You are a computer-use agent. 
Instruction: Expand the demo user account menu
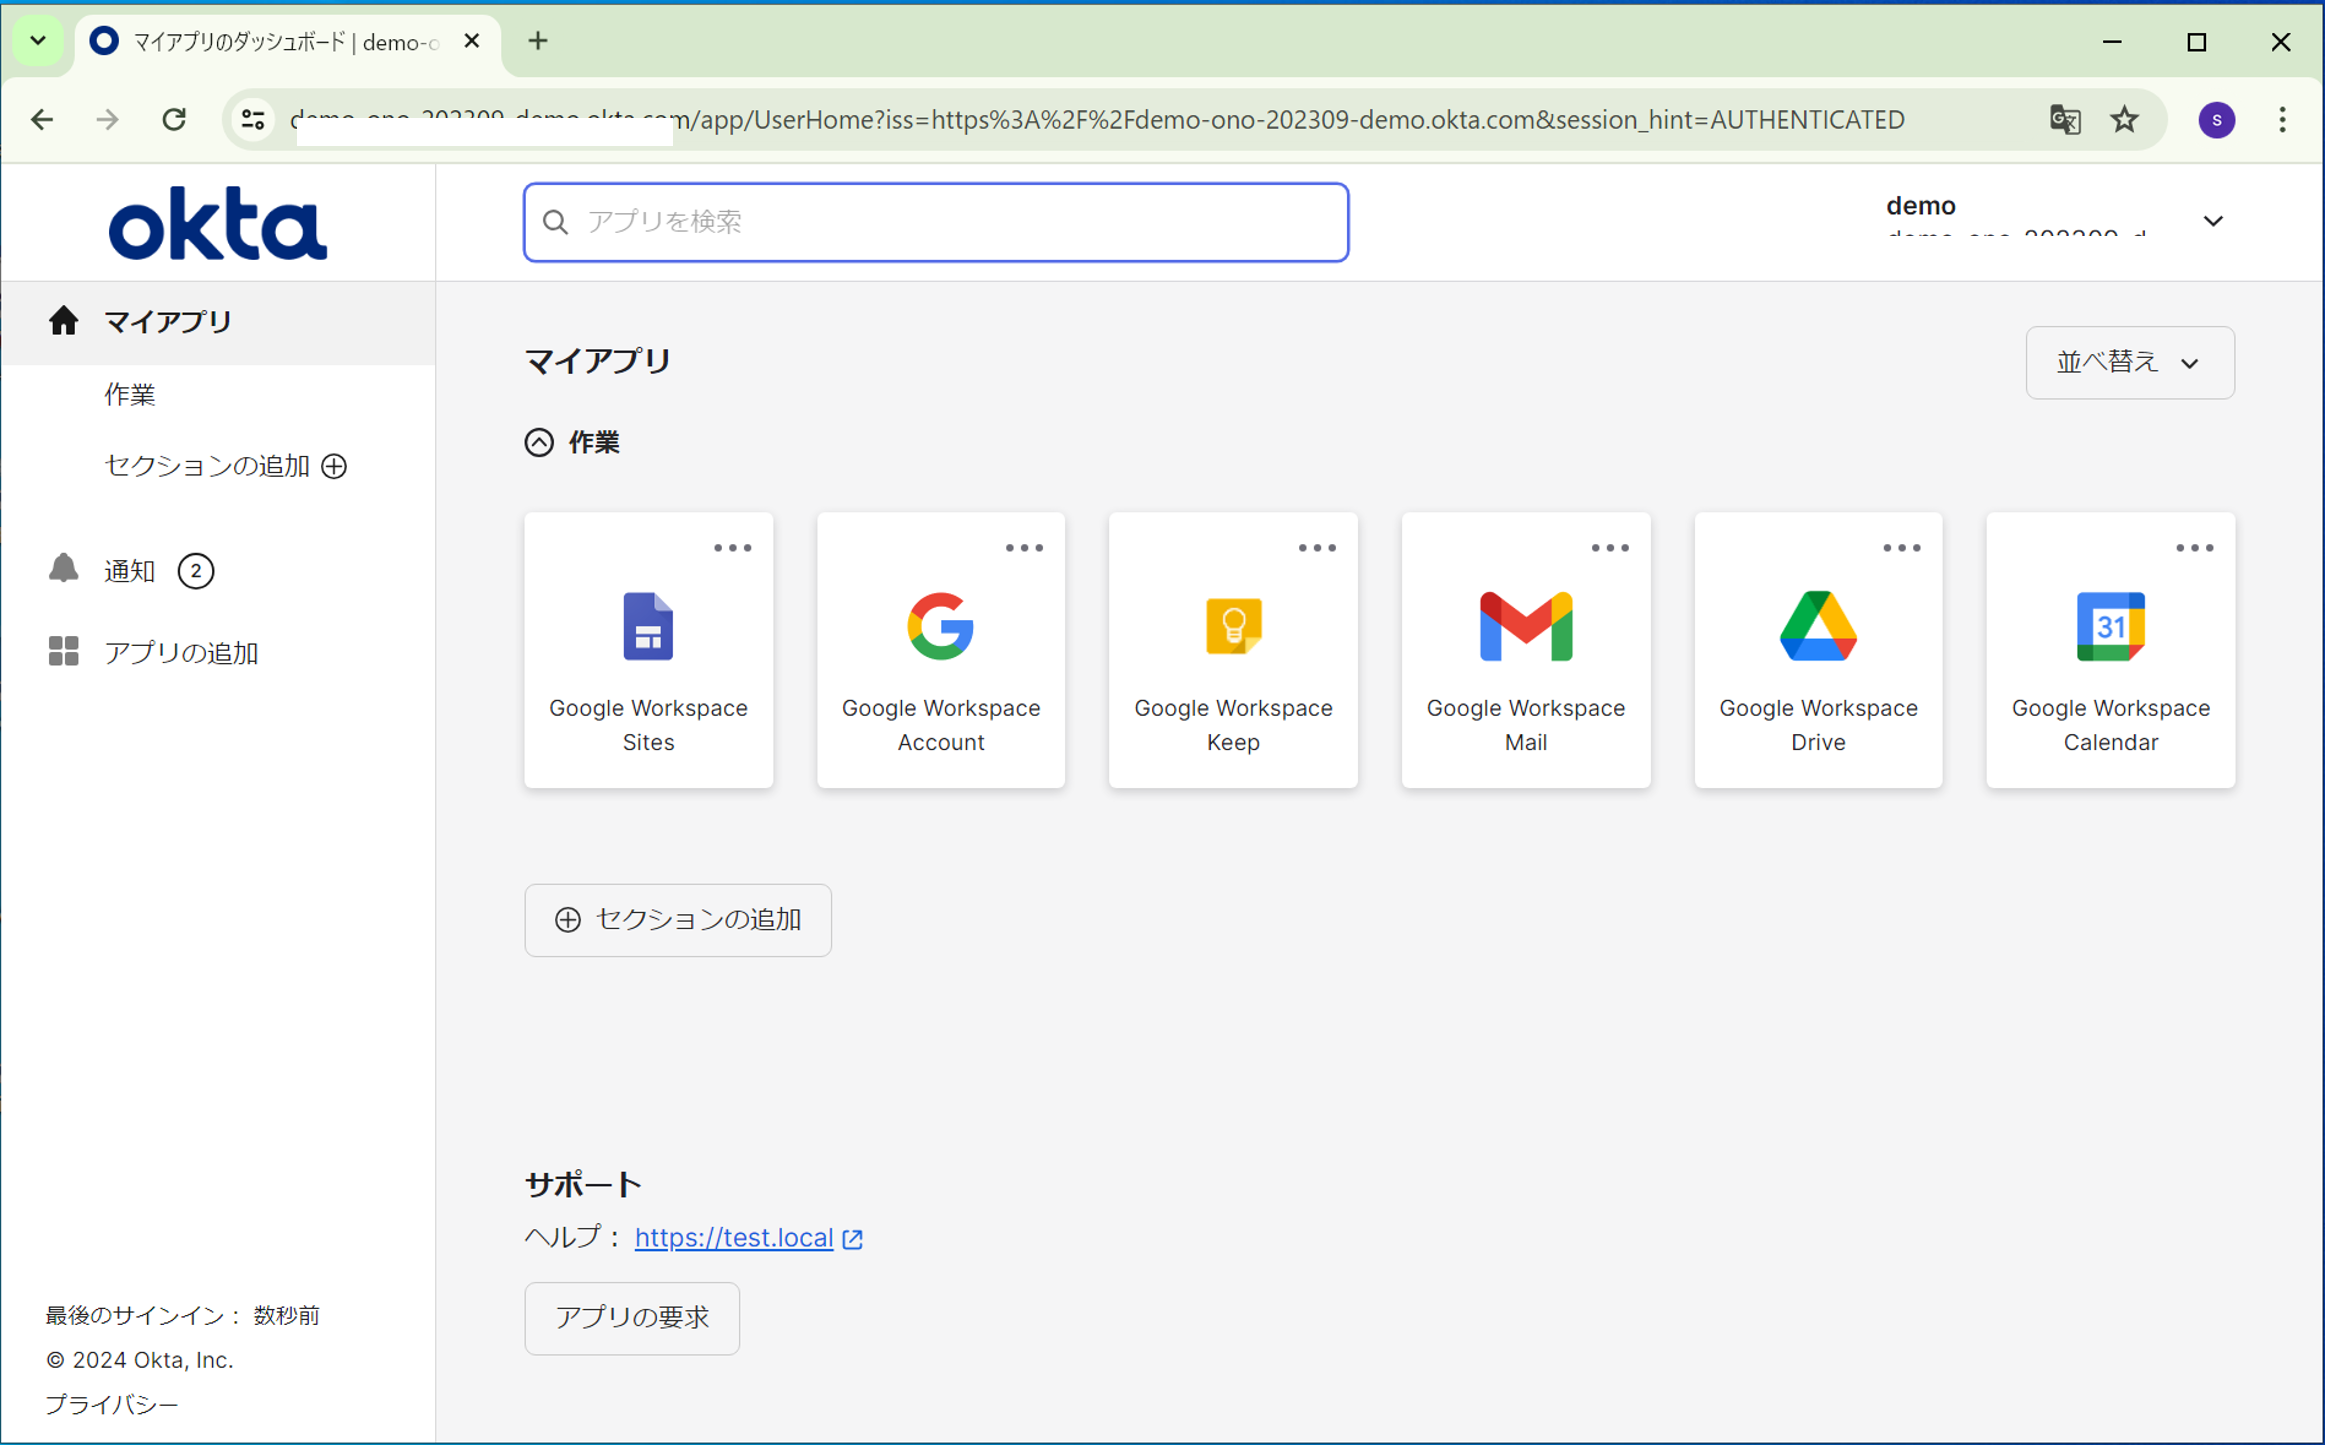click(x=2212, y=221)
